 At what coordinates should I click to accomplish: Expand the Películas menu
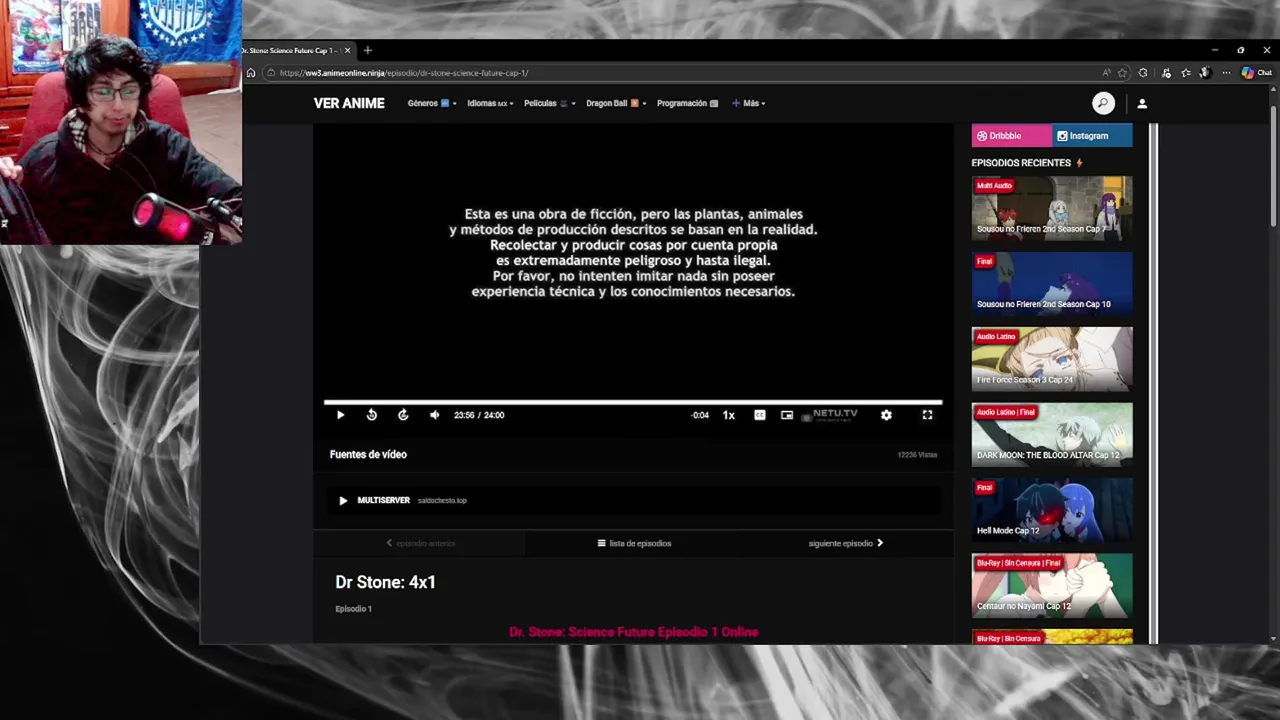click(549, 103)
